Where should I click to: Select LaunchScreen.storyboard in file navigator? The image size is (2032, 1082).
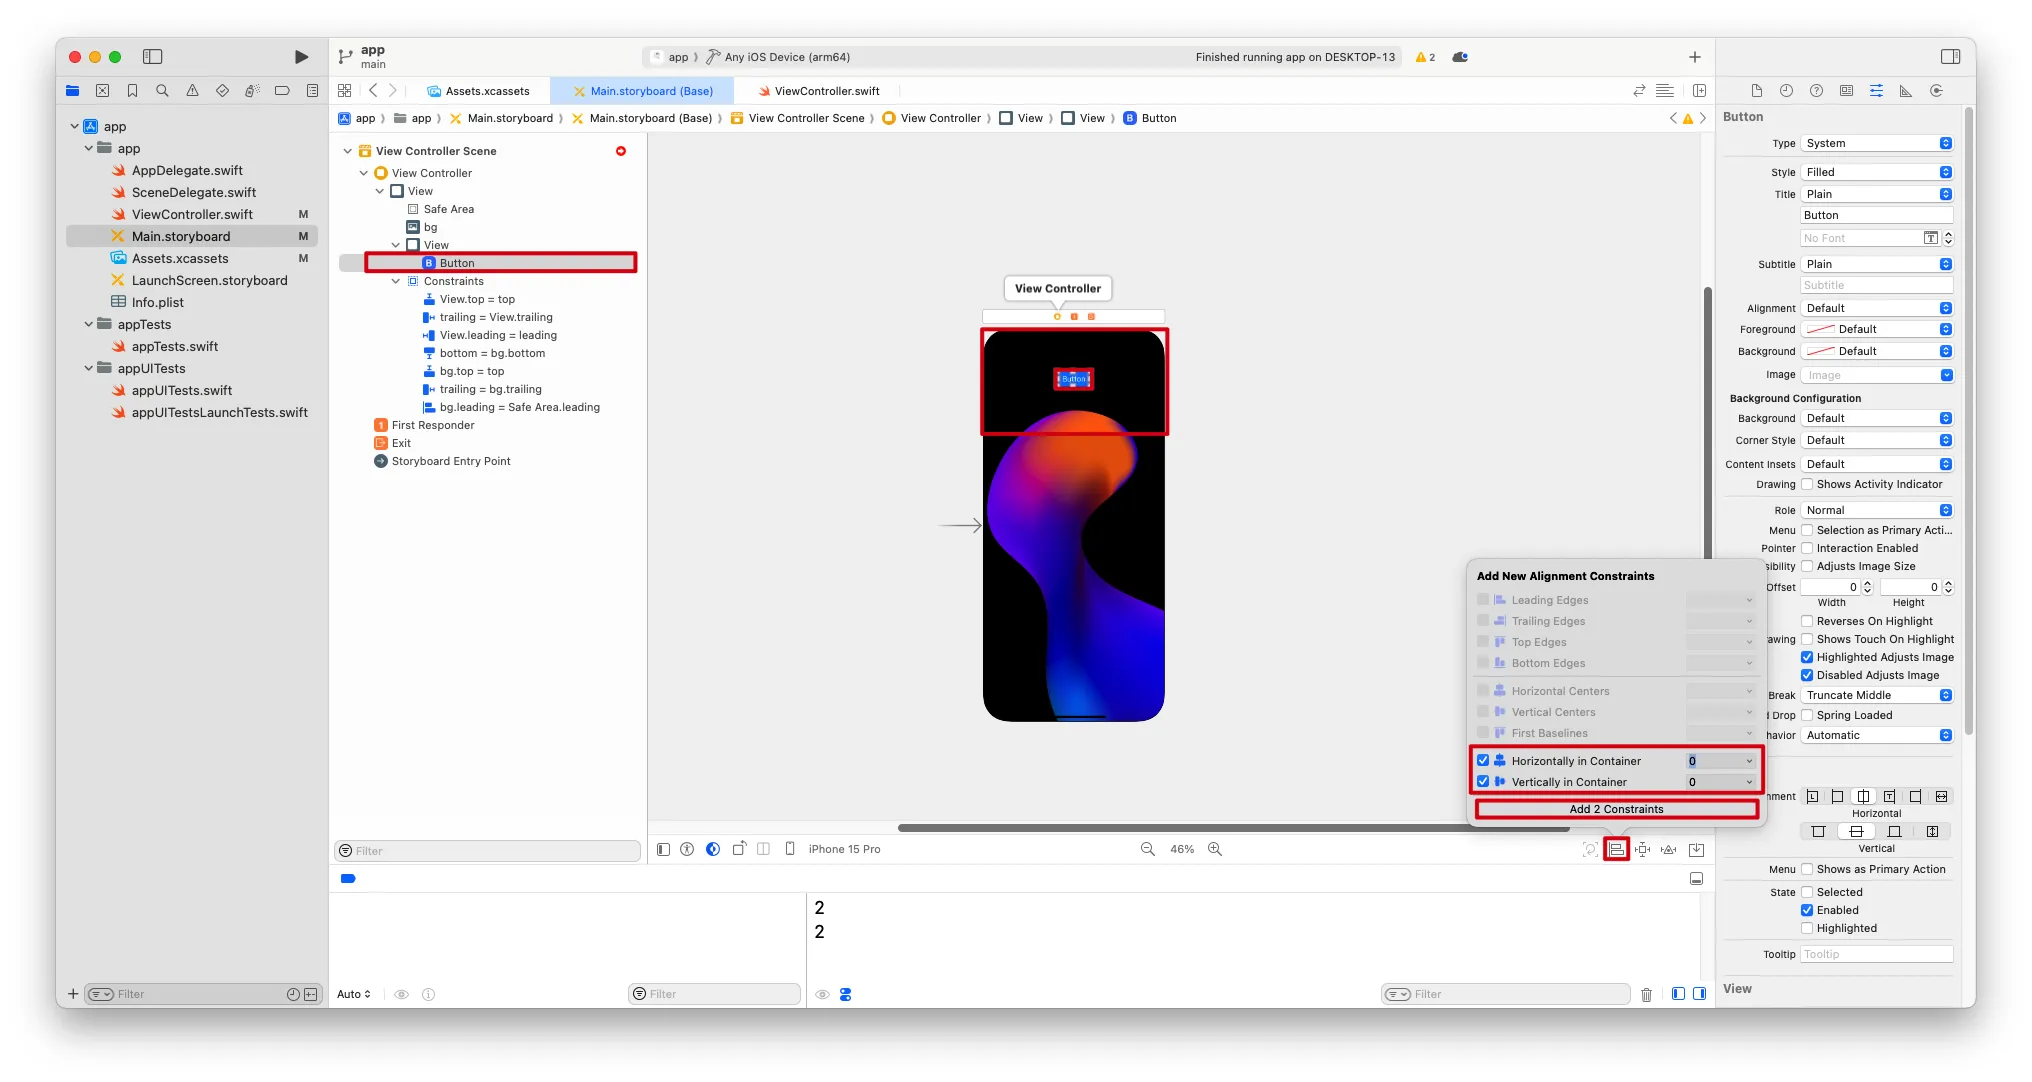click(x=209, y=281)
